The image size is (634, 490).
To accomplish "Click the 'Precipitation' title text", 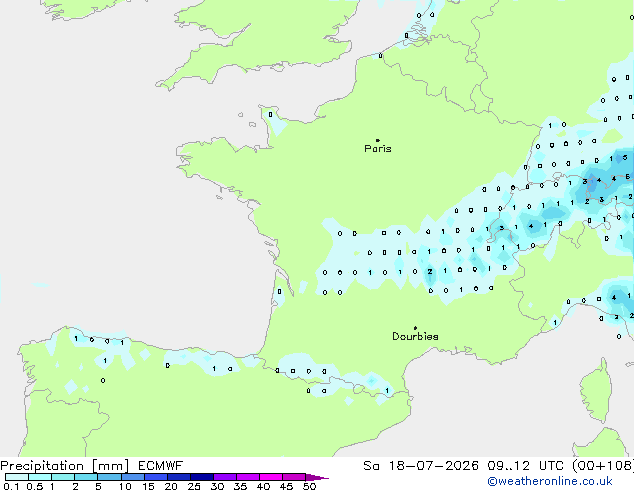I will coord(42,466).
